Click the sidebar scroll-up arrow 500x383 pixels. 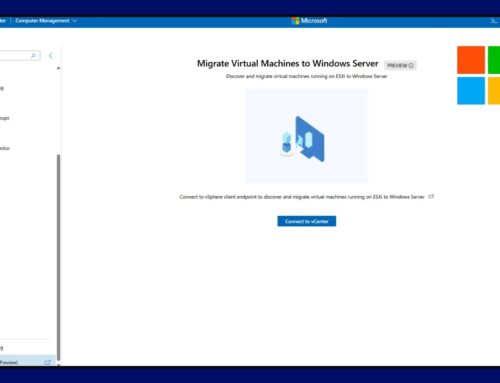coord(59,68)
